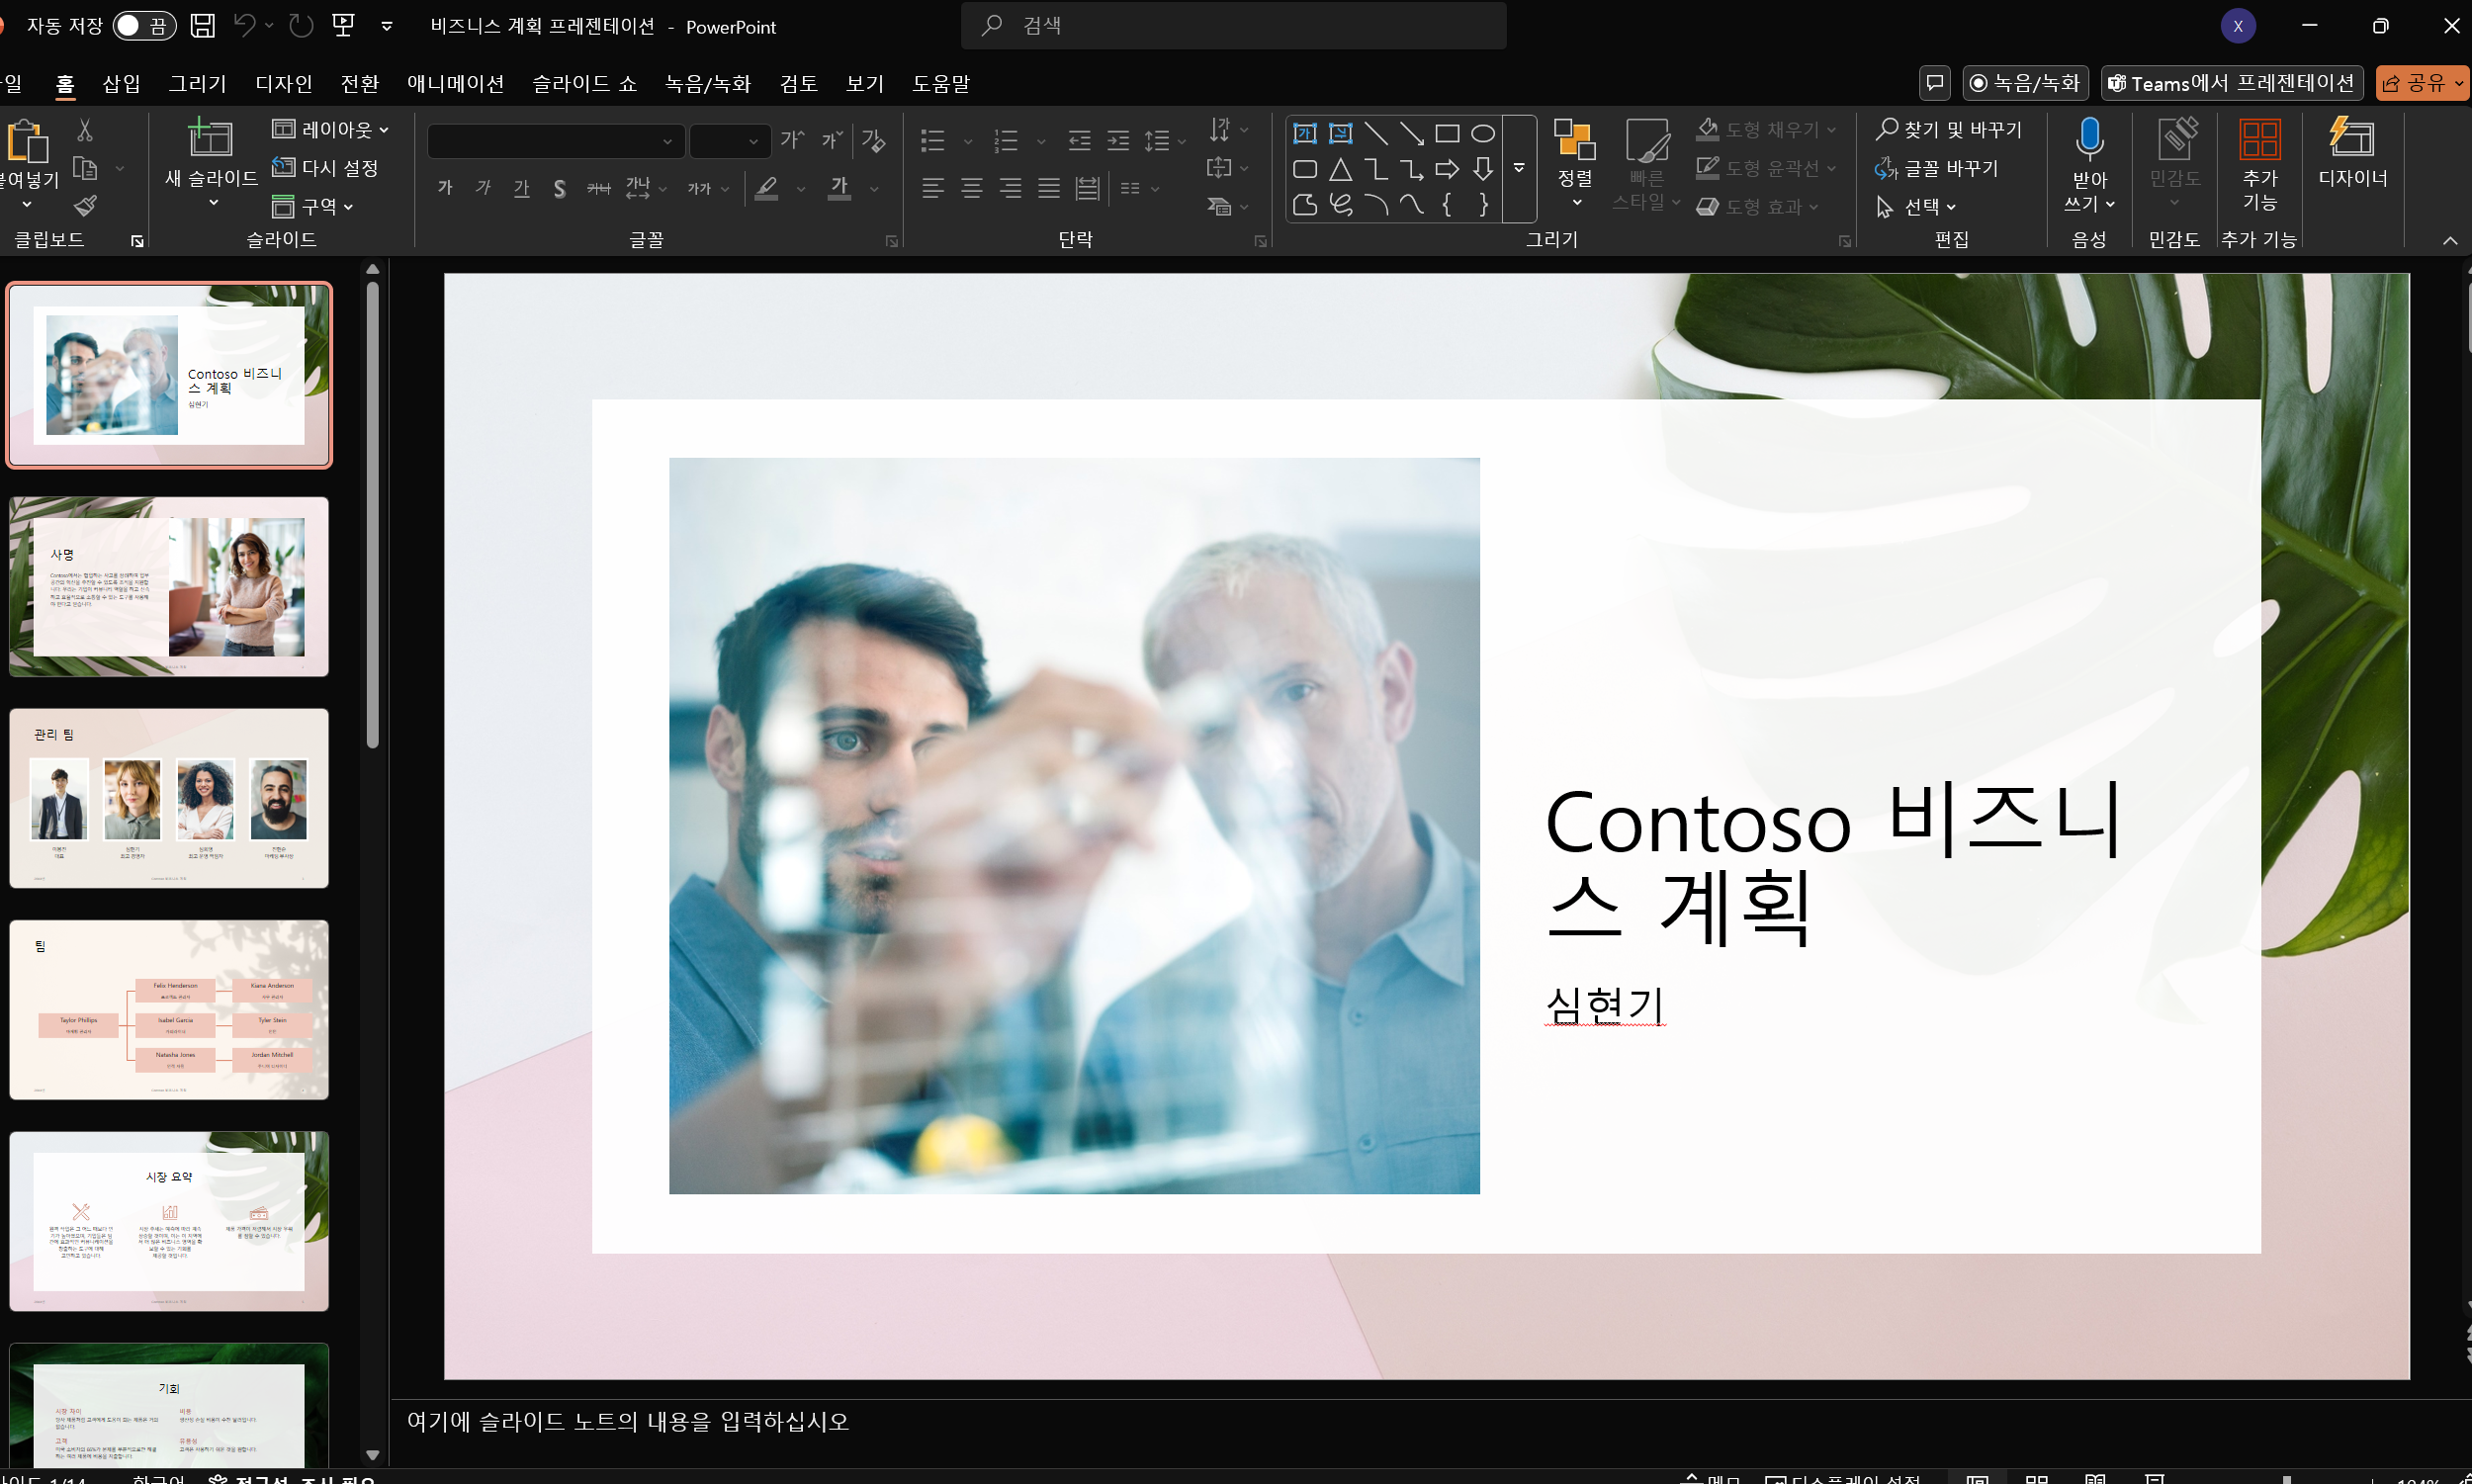This screenshot has height=1484, width=2472.
Task: Click the Cut scissors icon
Action: pyautogui.click(x=85, y=130)
